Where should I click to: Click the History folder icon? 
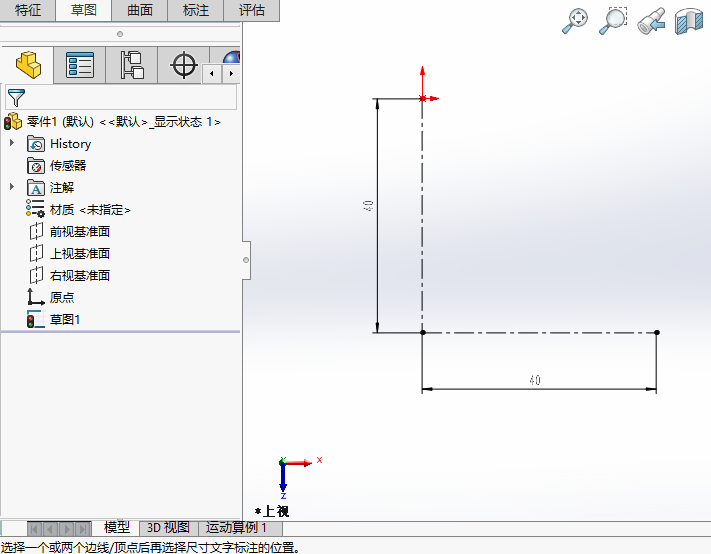[36, 144]
